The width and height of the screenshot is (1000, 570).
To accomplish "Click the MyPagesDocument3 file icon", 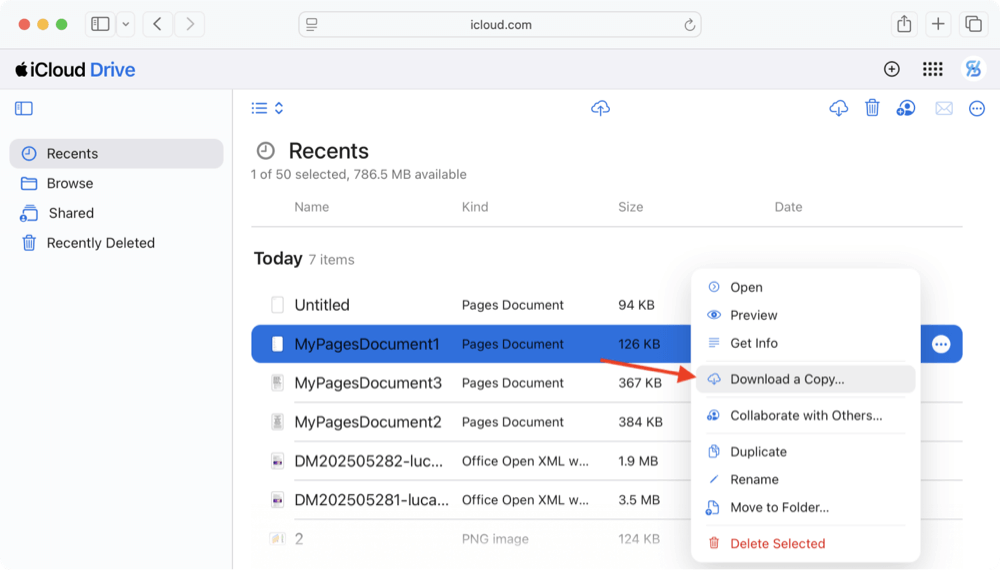I will pos(277,383).
